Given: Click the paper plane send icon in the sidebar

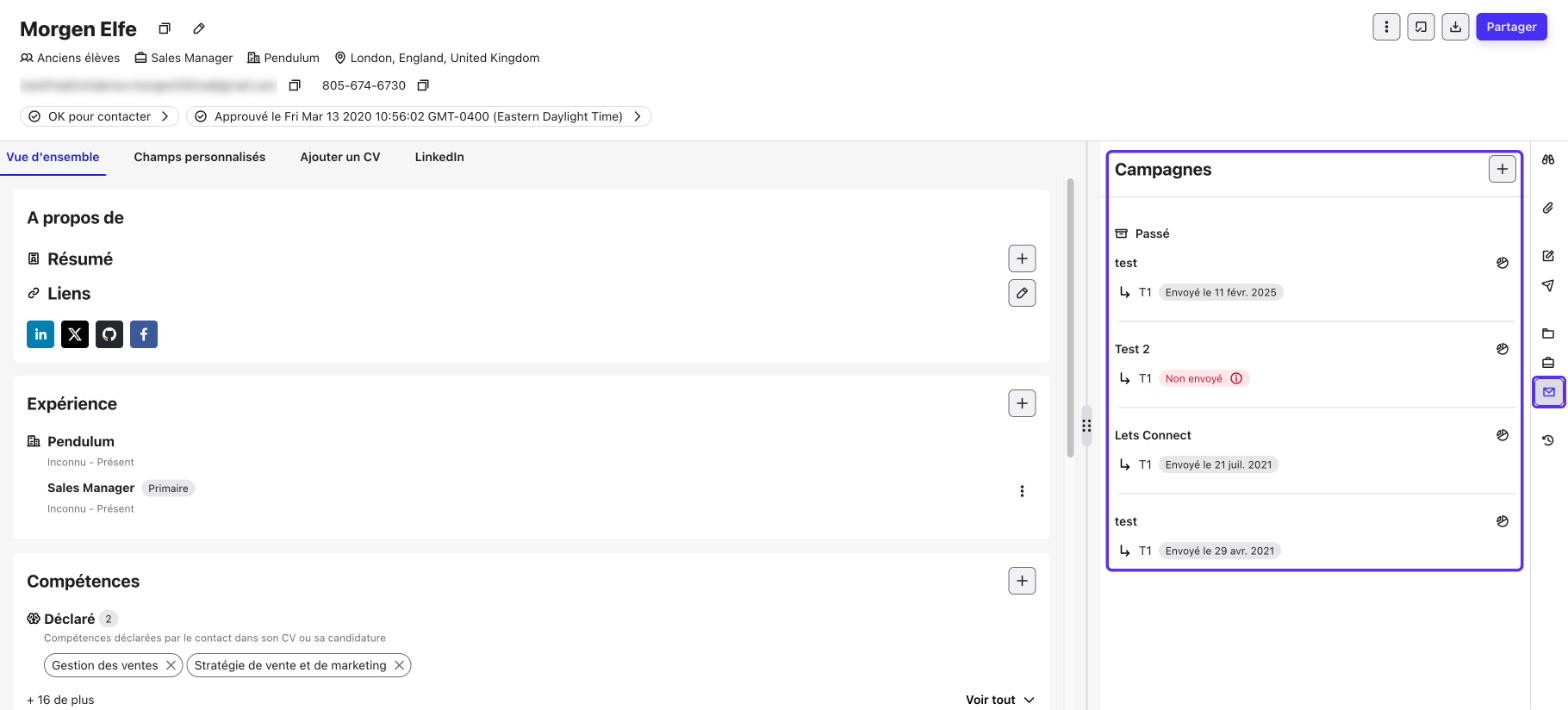Looking at the screenshot, I should point(1548,285).
